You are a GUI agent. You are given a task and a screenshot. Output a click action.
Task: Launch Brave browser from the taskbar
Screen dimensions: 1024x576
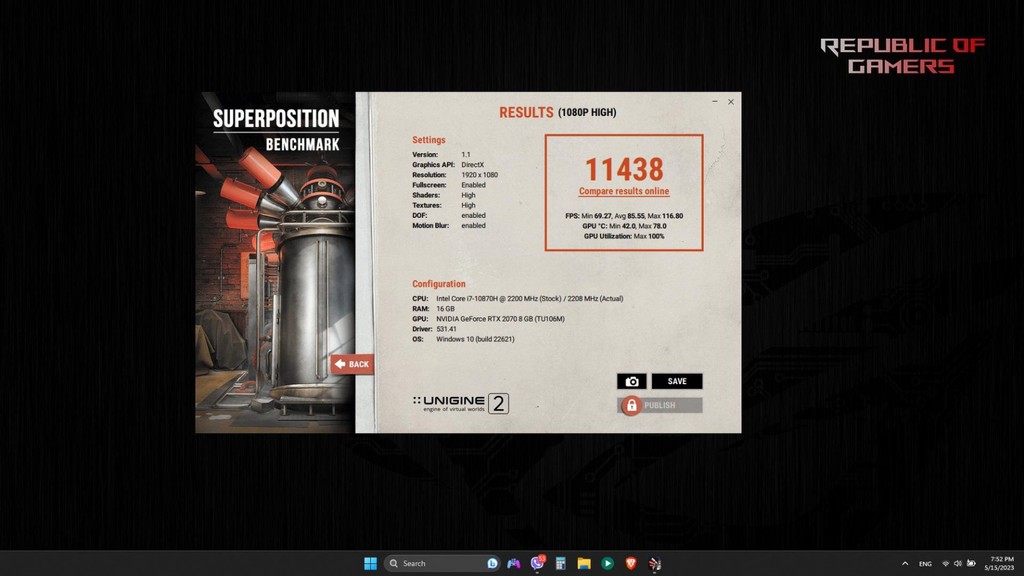pyautogui.click(x=631, y=563)
